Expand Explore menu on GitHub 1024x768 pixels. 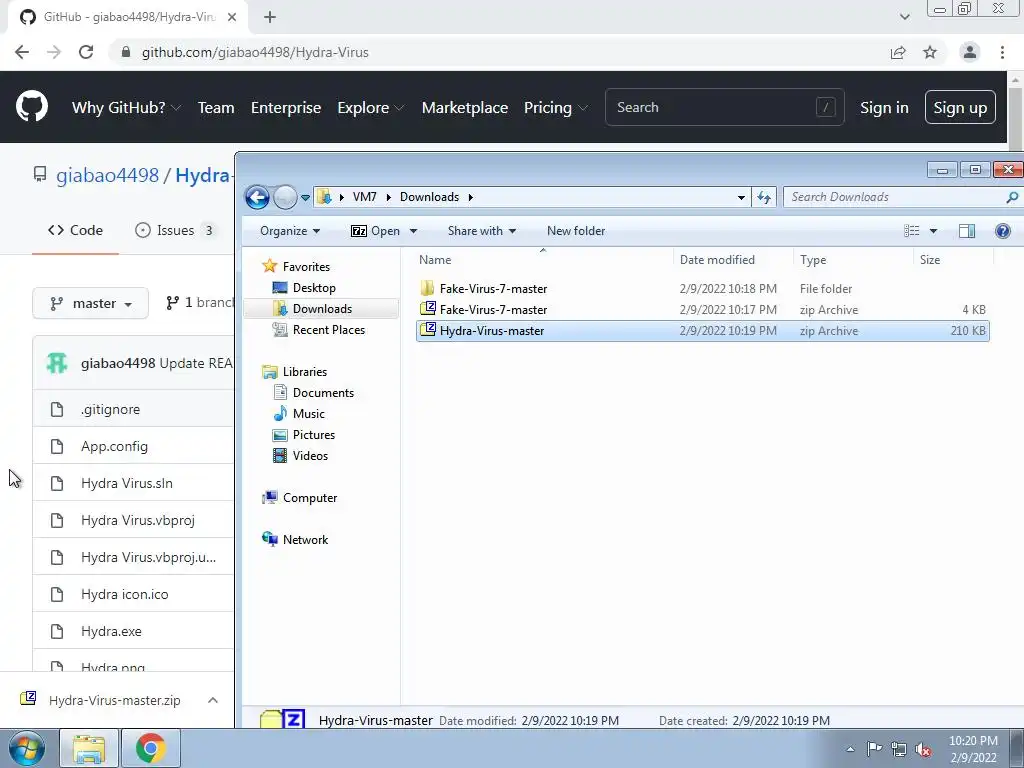370,108
